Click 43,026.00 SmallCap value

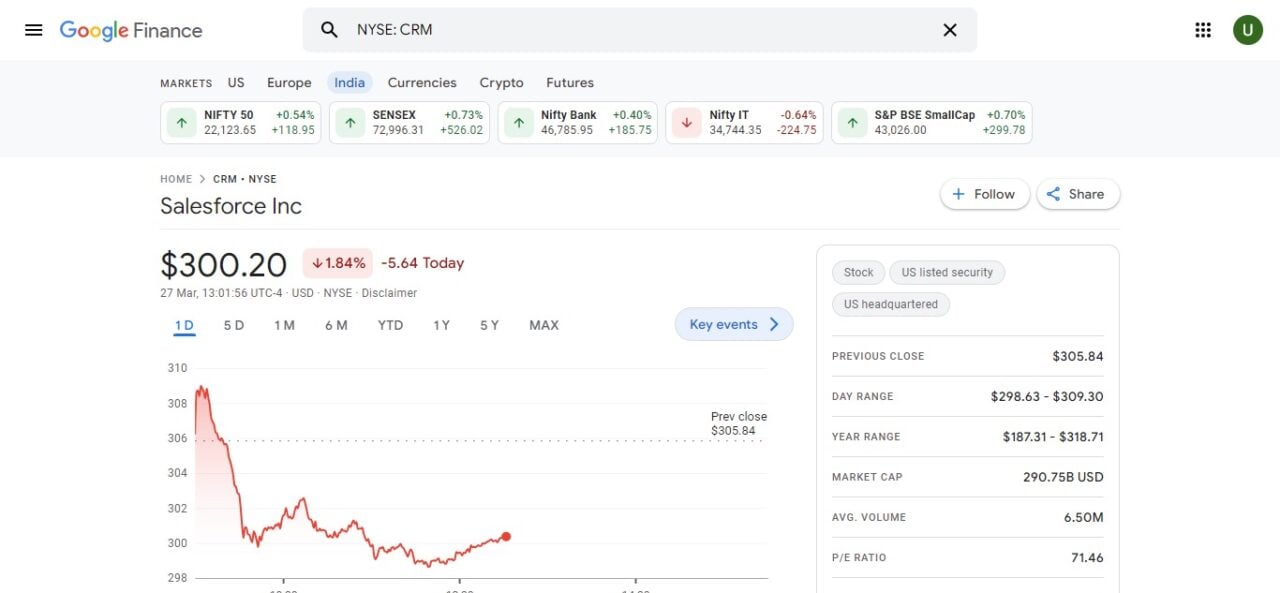click(x=900, y=130)
